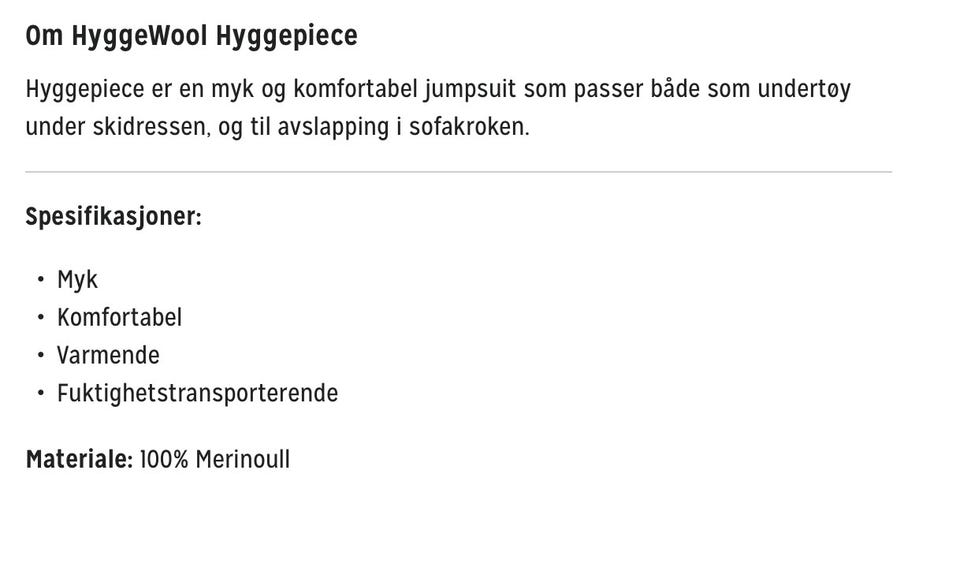Click the heading 'Om HyggeWool Hyggepiece'
The image size is (960, 582).
(191, 35)
